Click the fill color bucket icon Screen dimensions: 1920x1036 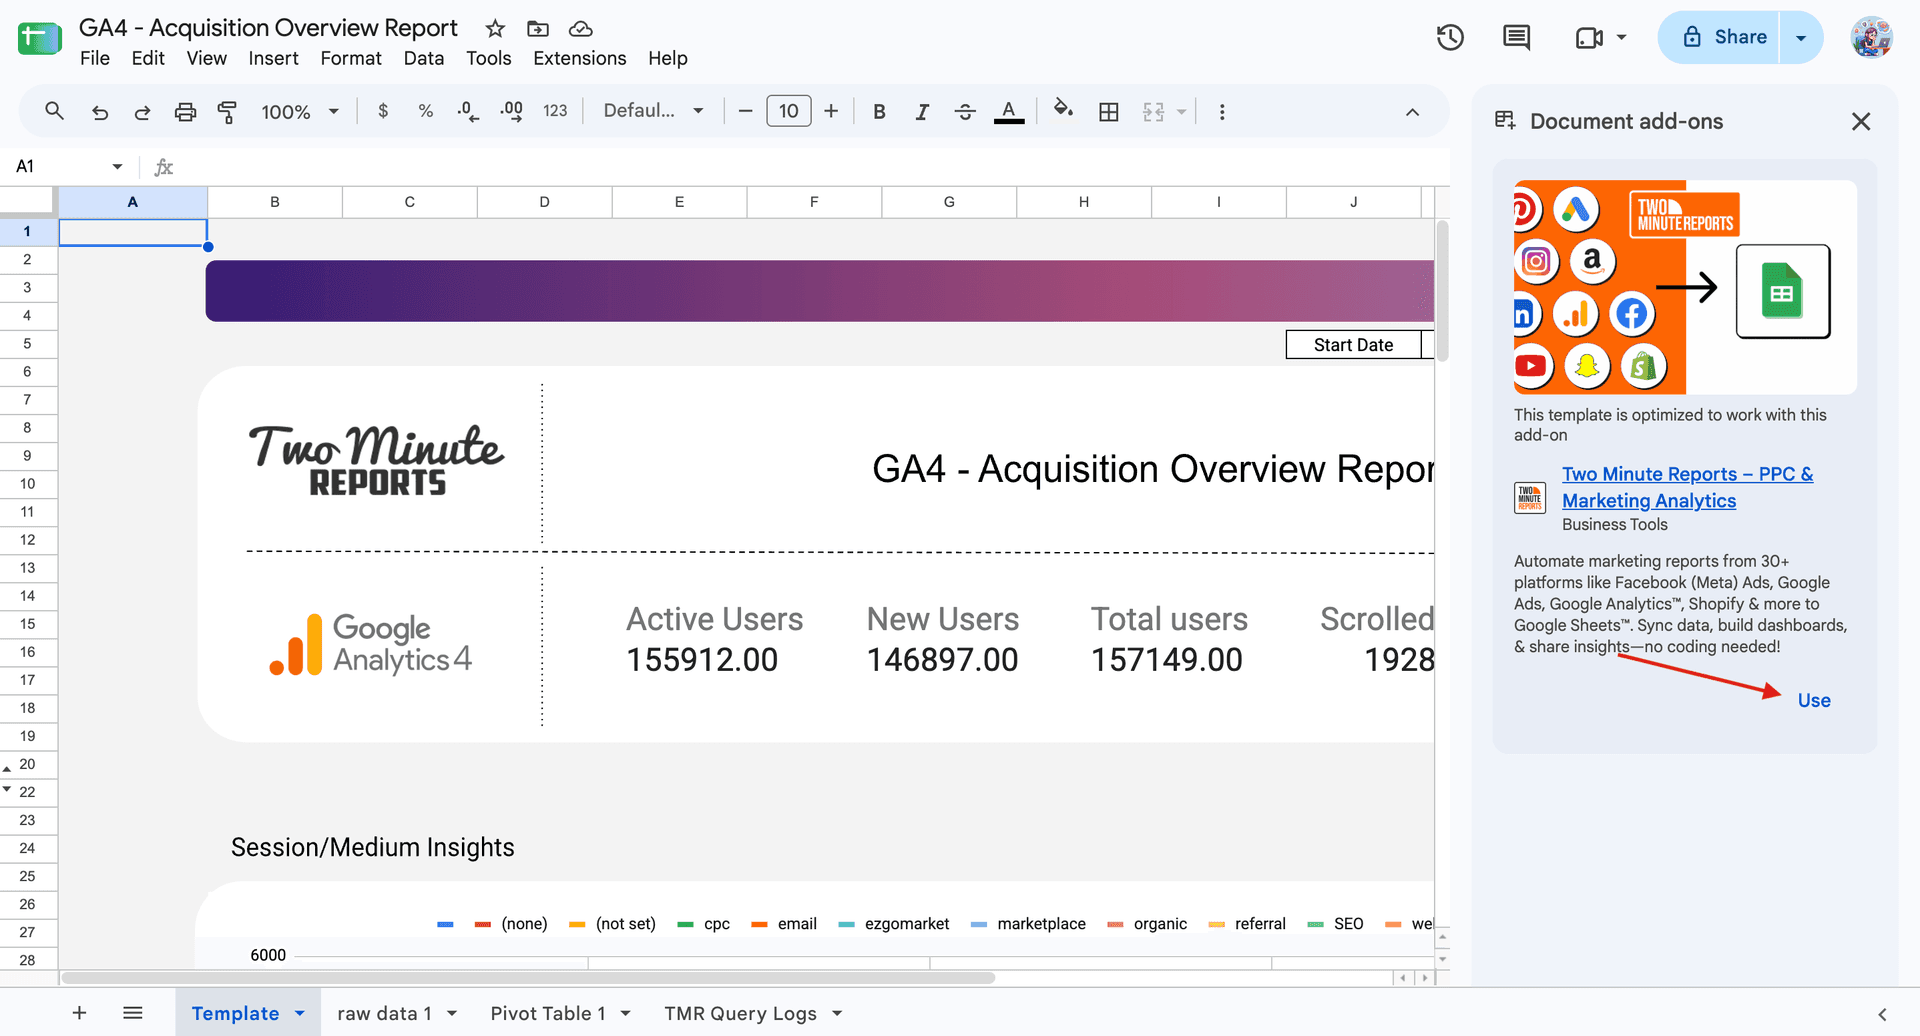click(x=1063, y=110)
